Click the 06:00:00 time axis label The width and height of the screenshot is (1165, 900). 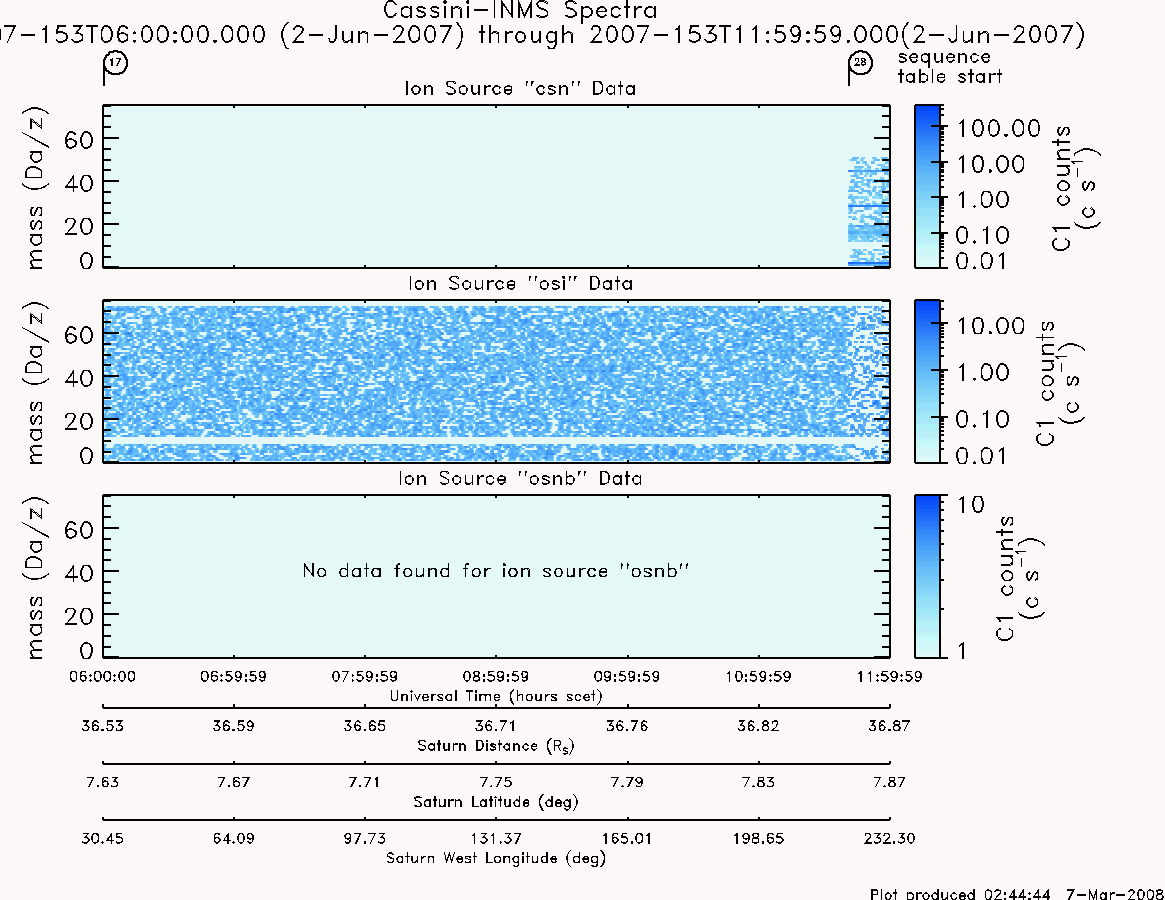pyautogui.click(x=103, y=676)
